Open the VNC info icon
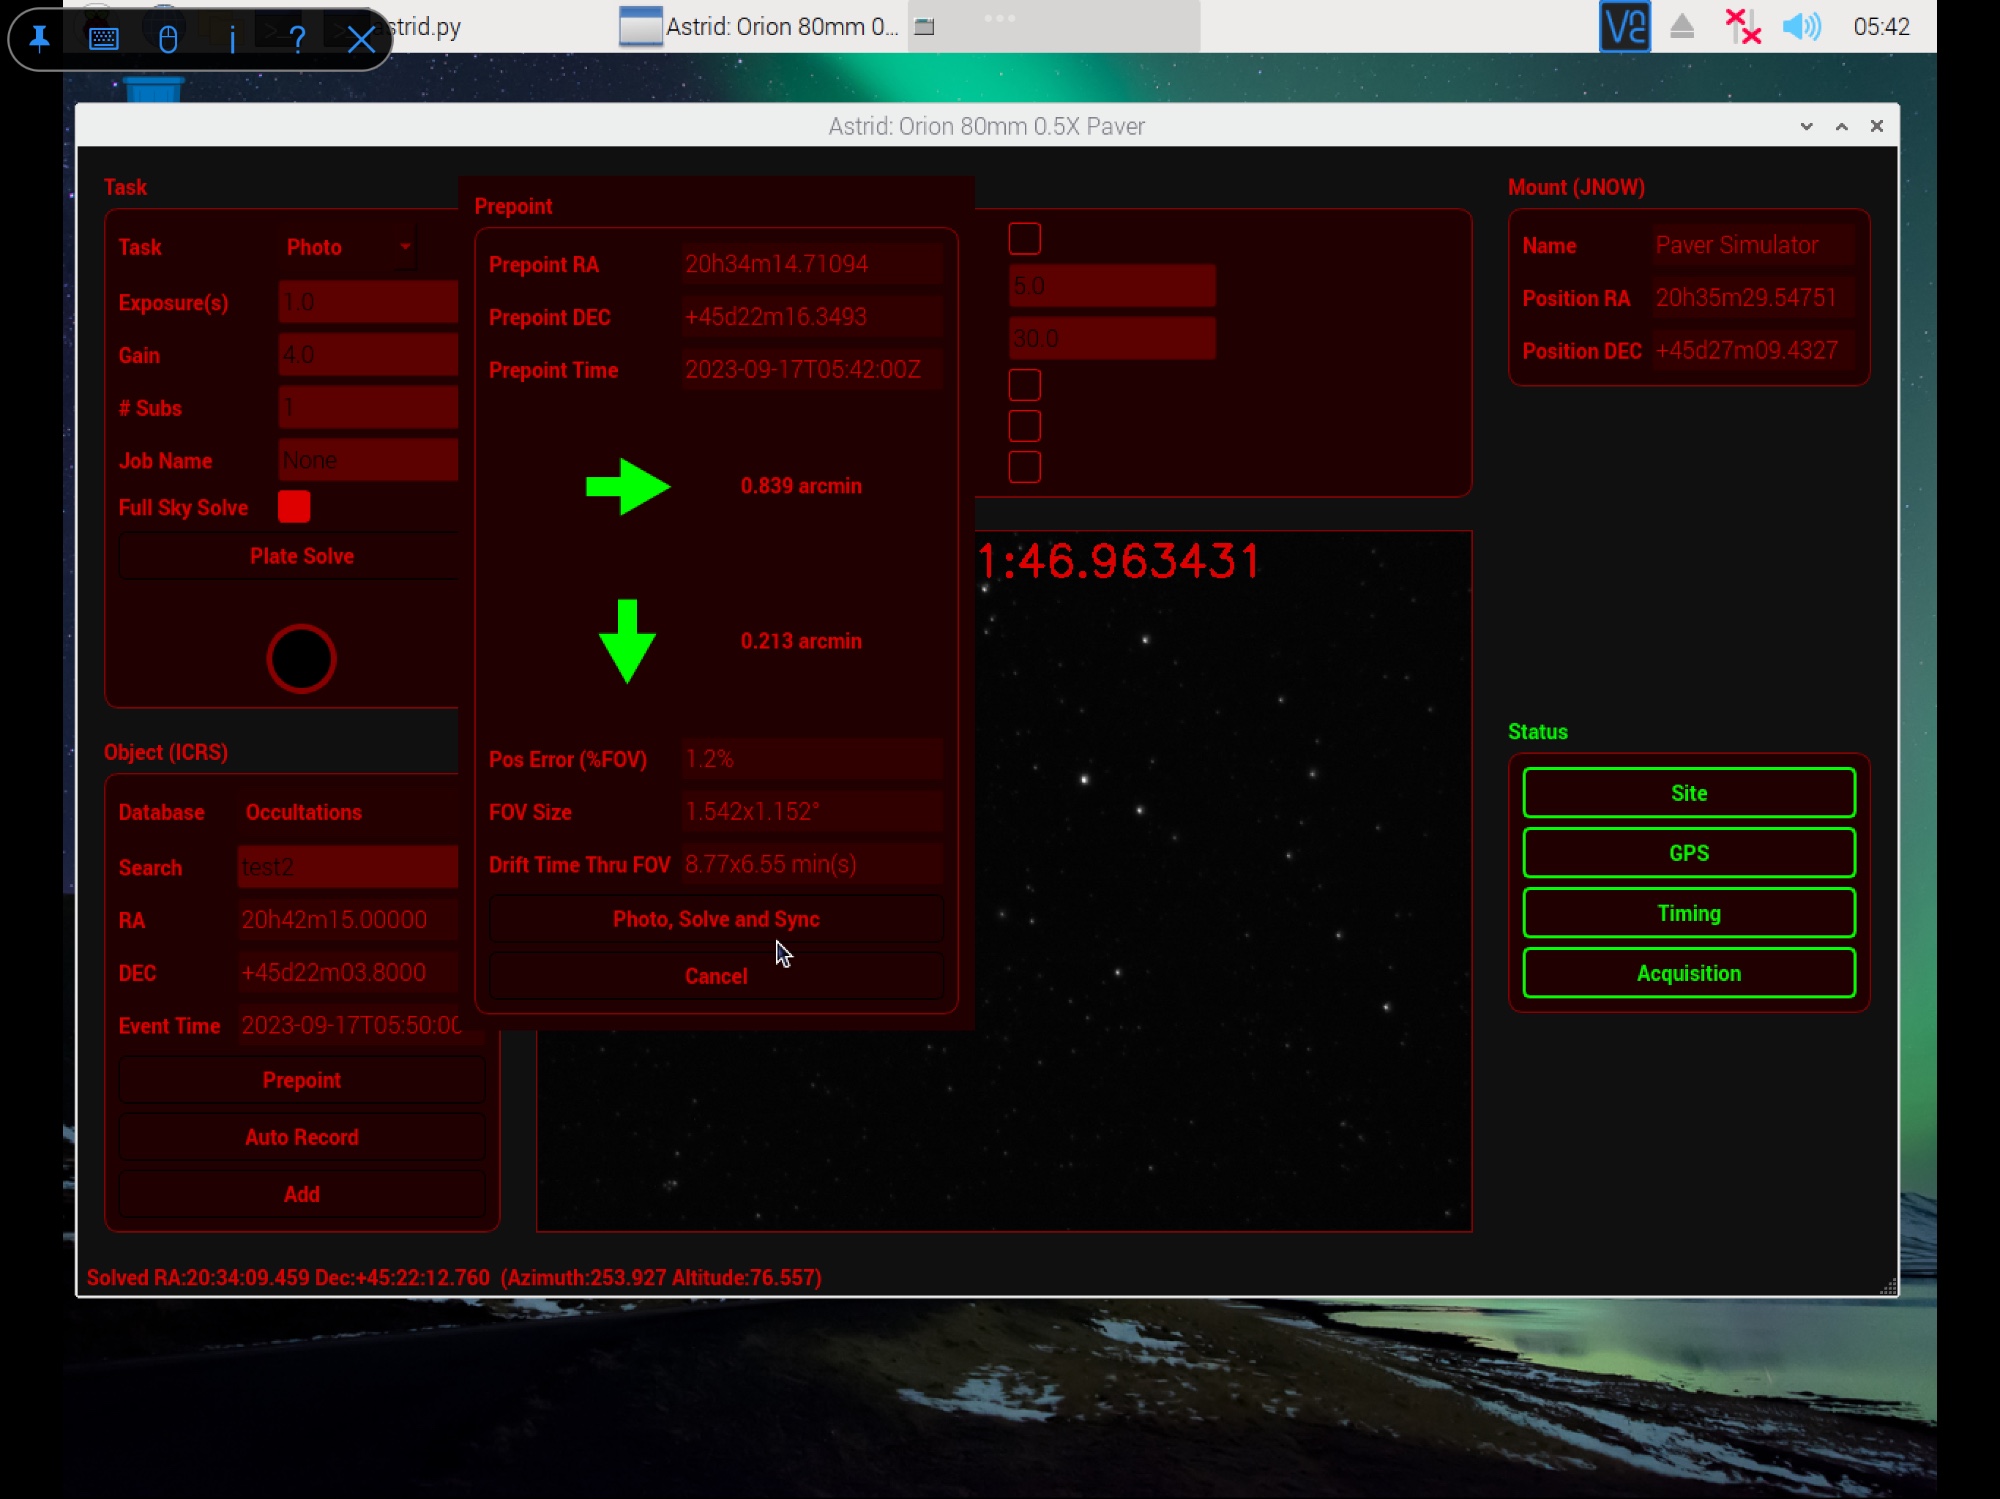This screenshot has width=2000, height=1499. 232,39
